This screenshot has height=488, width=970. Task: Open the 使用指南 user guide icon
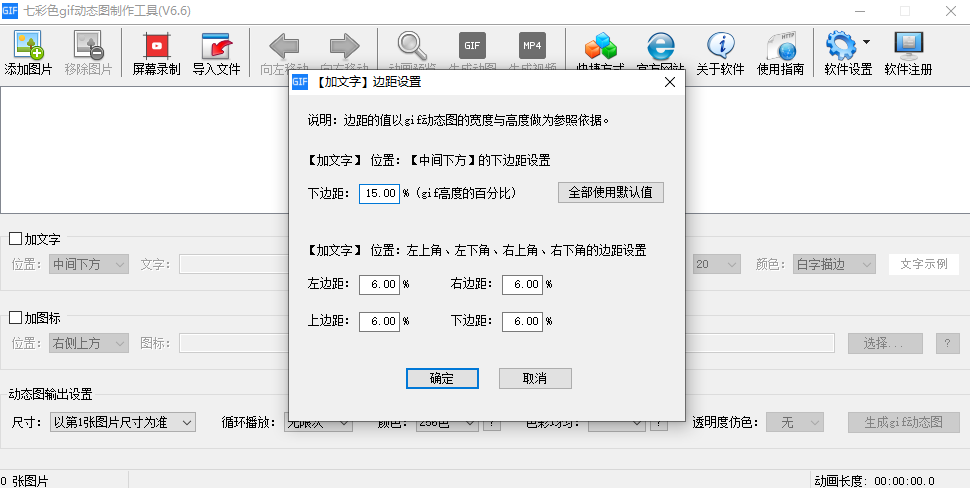coord(780,46)
